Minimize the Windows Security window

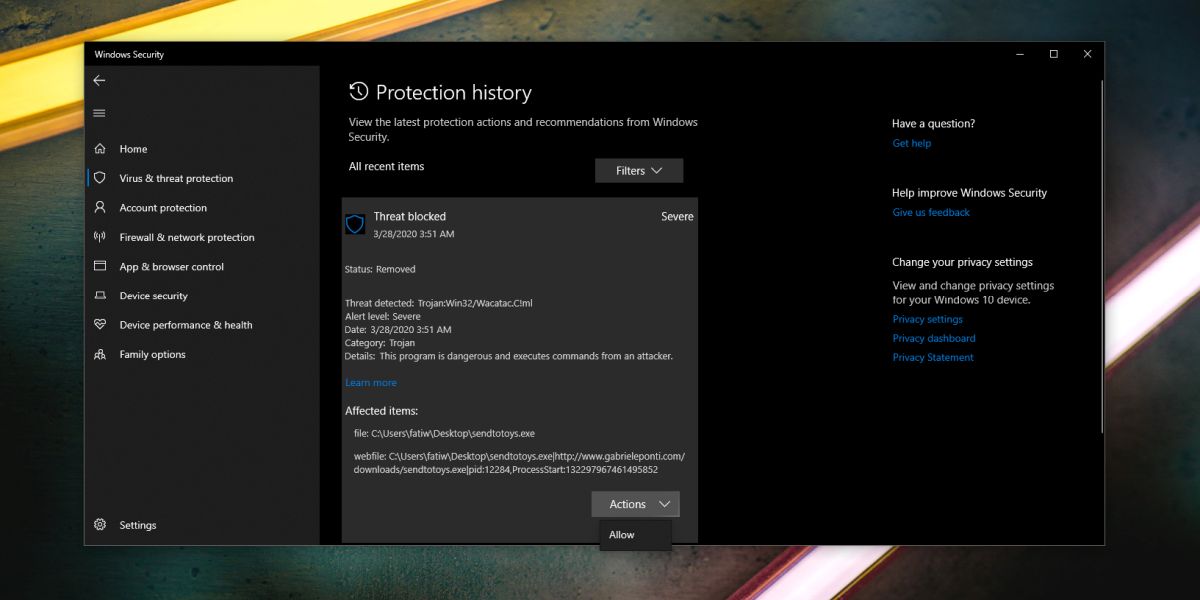coord(1019,54)
